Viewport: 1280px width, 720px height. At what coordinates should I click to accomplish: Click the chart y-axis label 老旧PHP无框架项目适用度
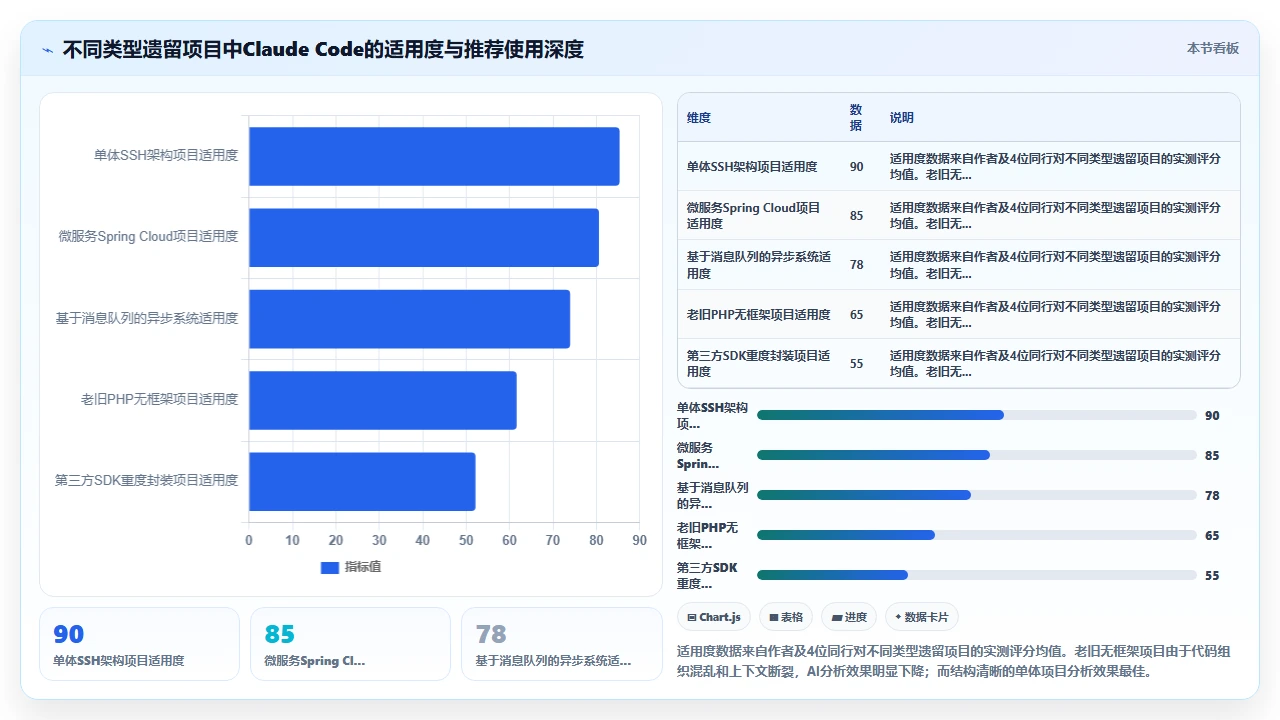(x=159, y=400)
